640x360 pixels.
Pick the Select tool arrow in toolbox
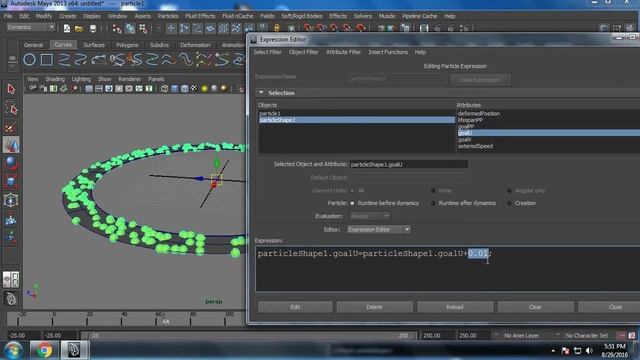click(11, 89)
